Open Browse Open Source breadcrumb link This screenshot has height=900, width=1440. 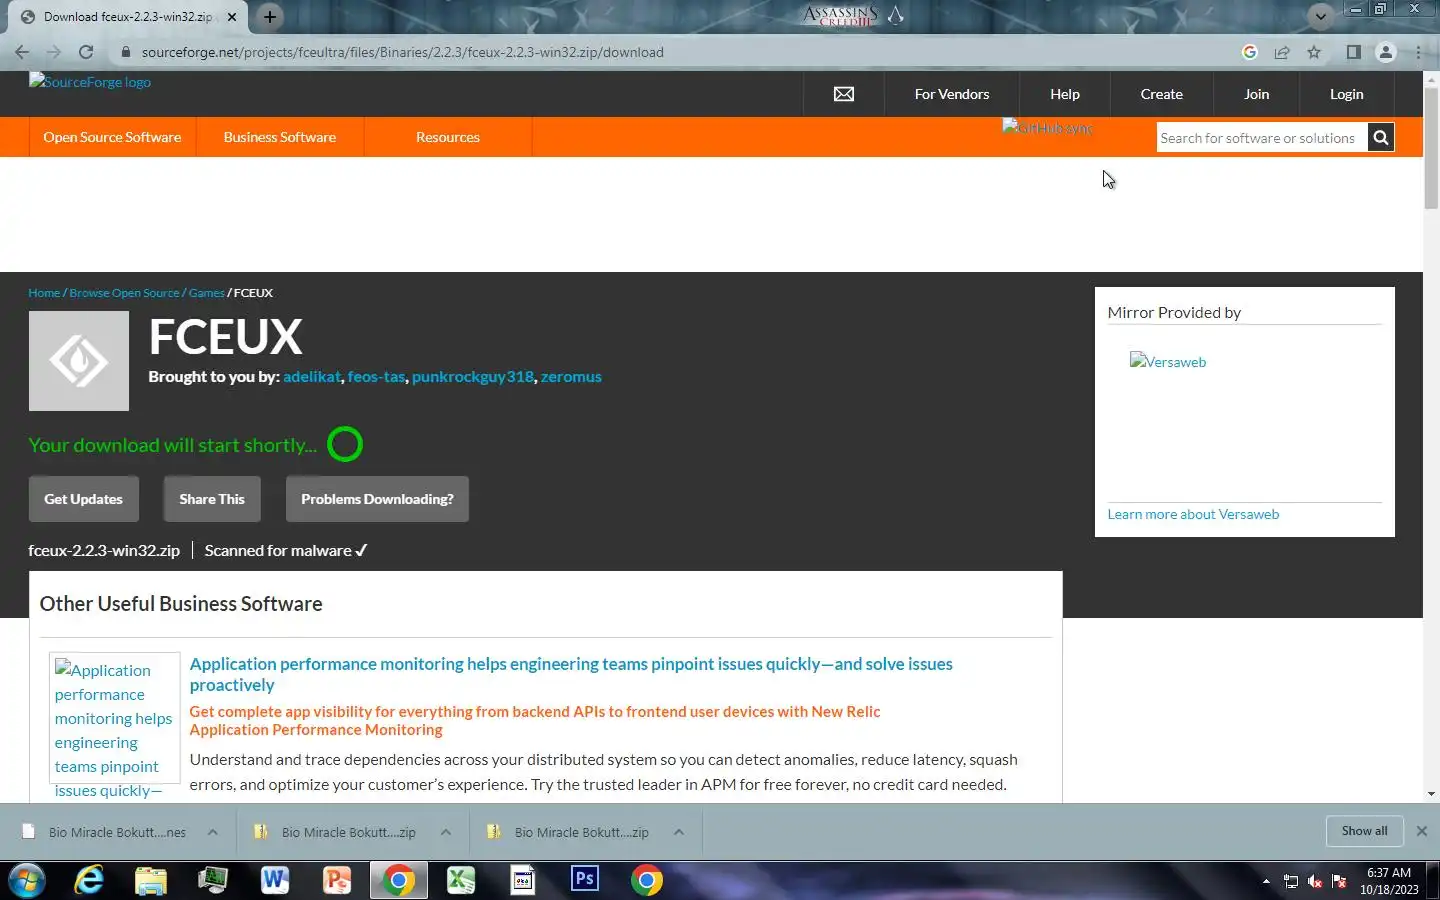(x=124, y=293)
